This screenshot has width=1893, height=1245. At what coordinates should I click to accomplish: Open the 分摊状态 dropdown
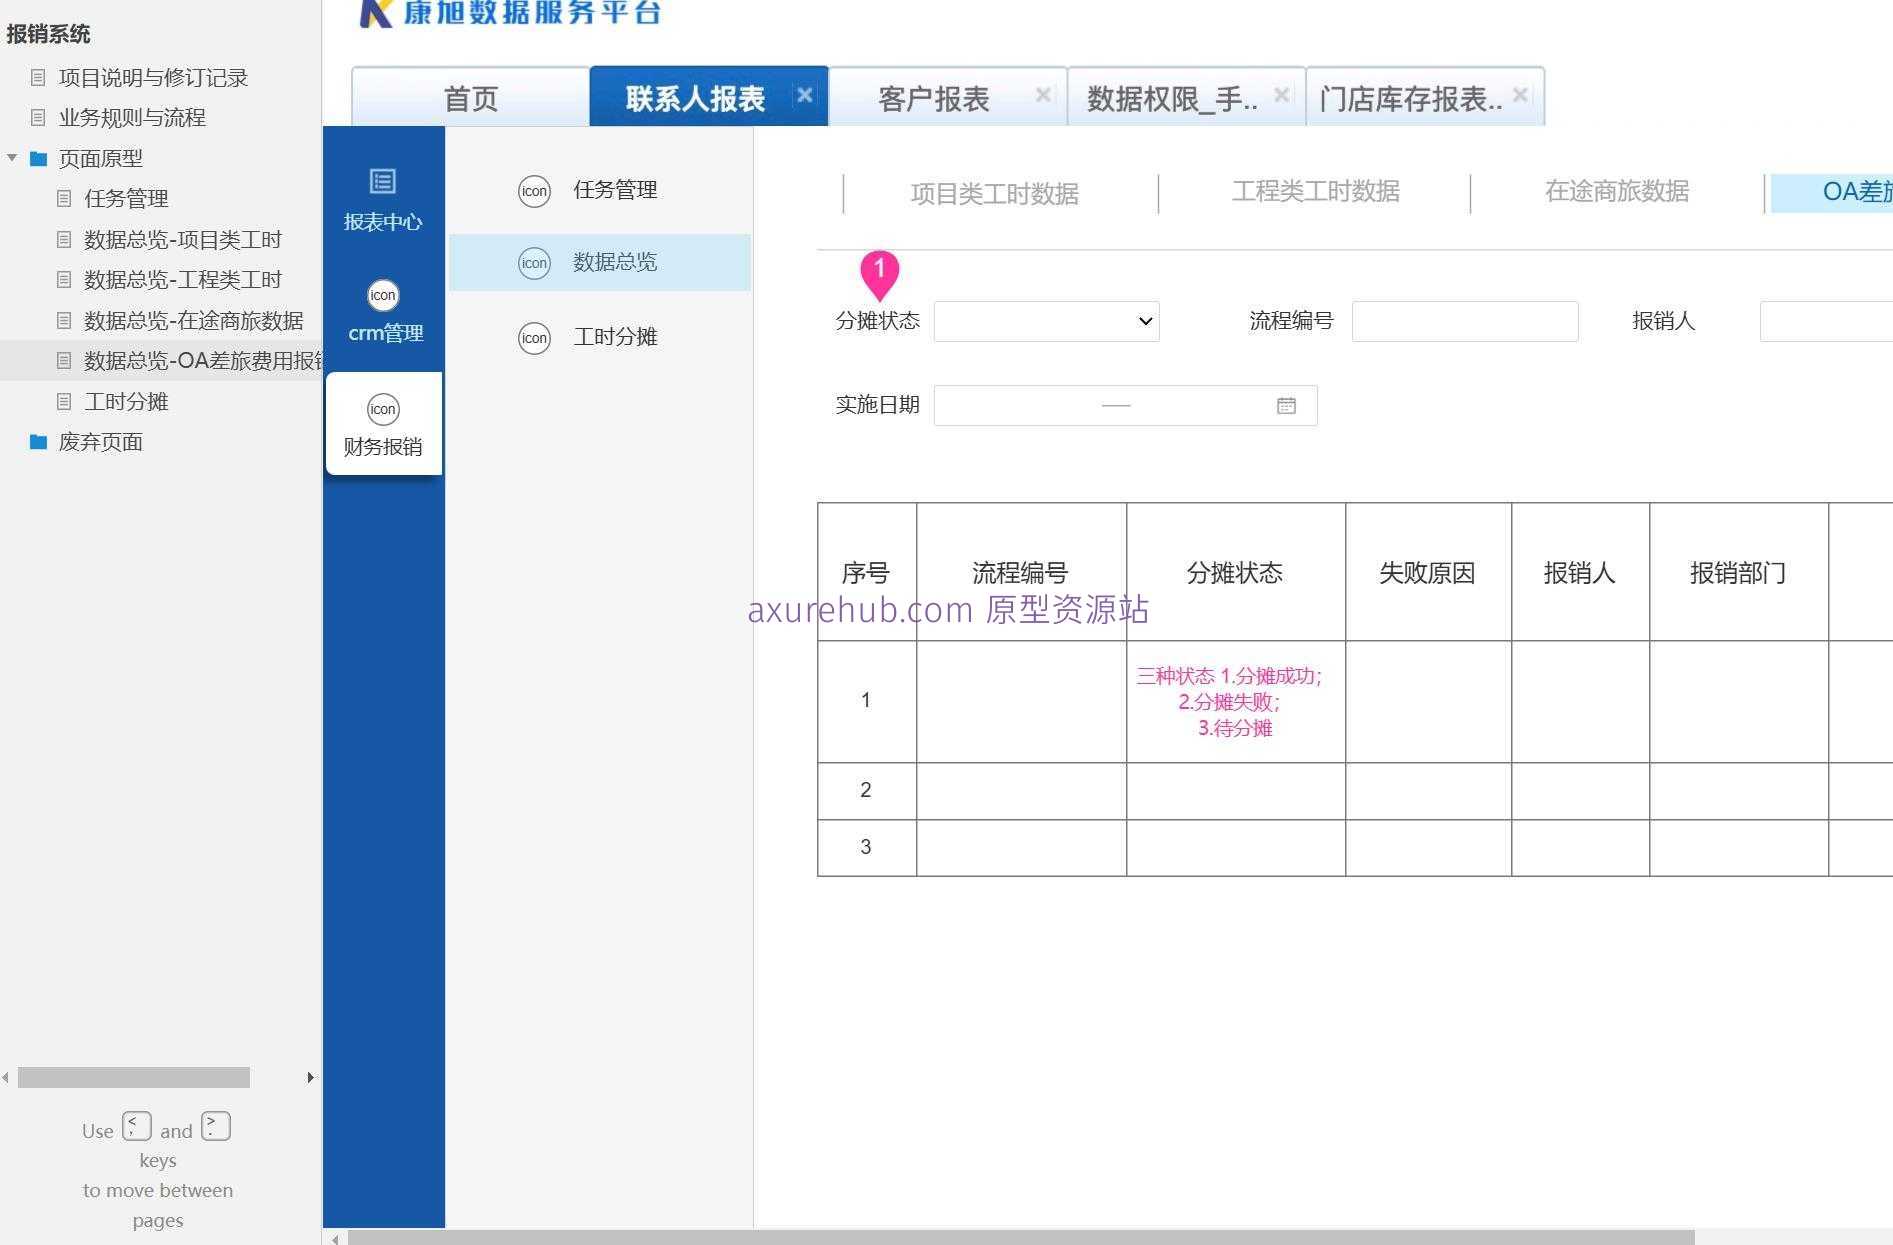1046,321
